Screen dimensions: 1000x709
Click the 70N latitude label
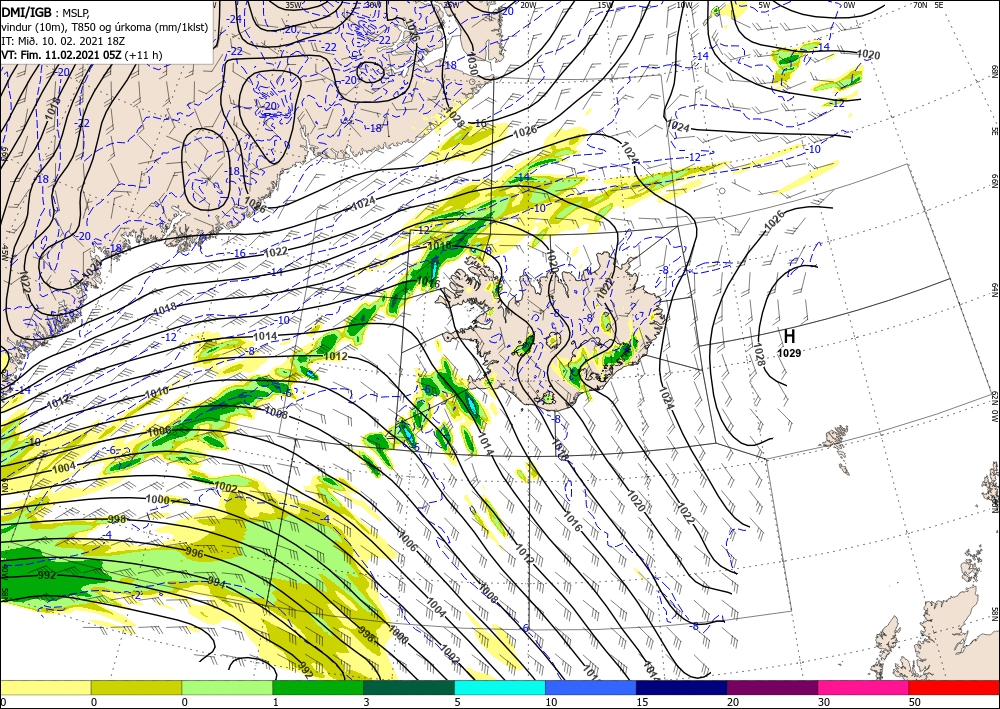[920, 5]
